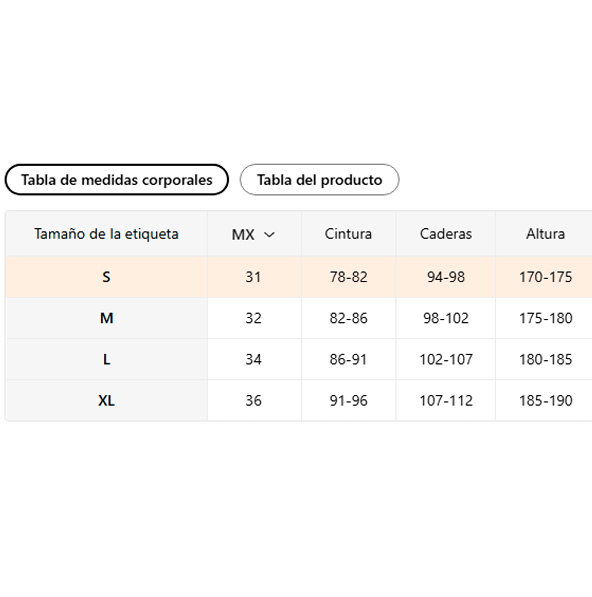This screenshot has width=592, height=597.
Task: Open the Tabla del producto tab
Action: pyautogui.click(x=319, y=180)
